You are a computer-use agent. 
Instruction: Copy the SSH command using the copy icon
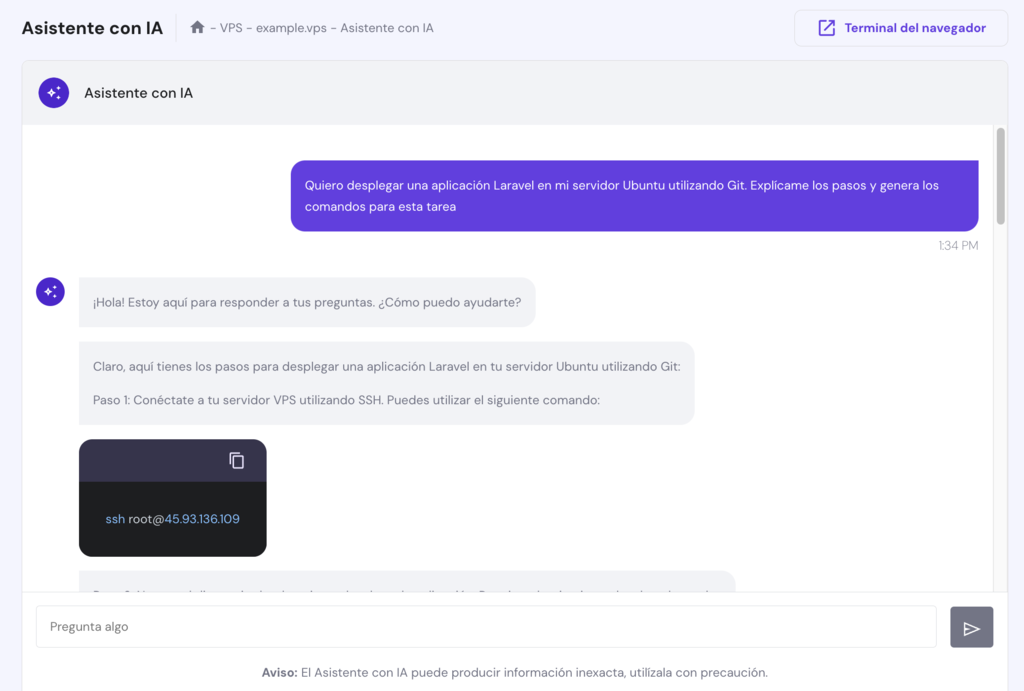pyautogui.click(x=236, y=461)
